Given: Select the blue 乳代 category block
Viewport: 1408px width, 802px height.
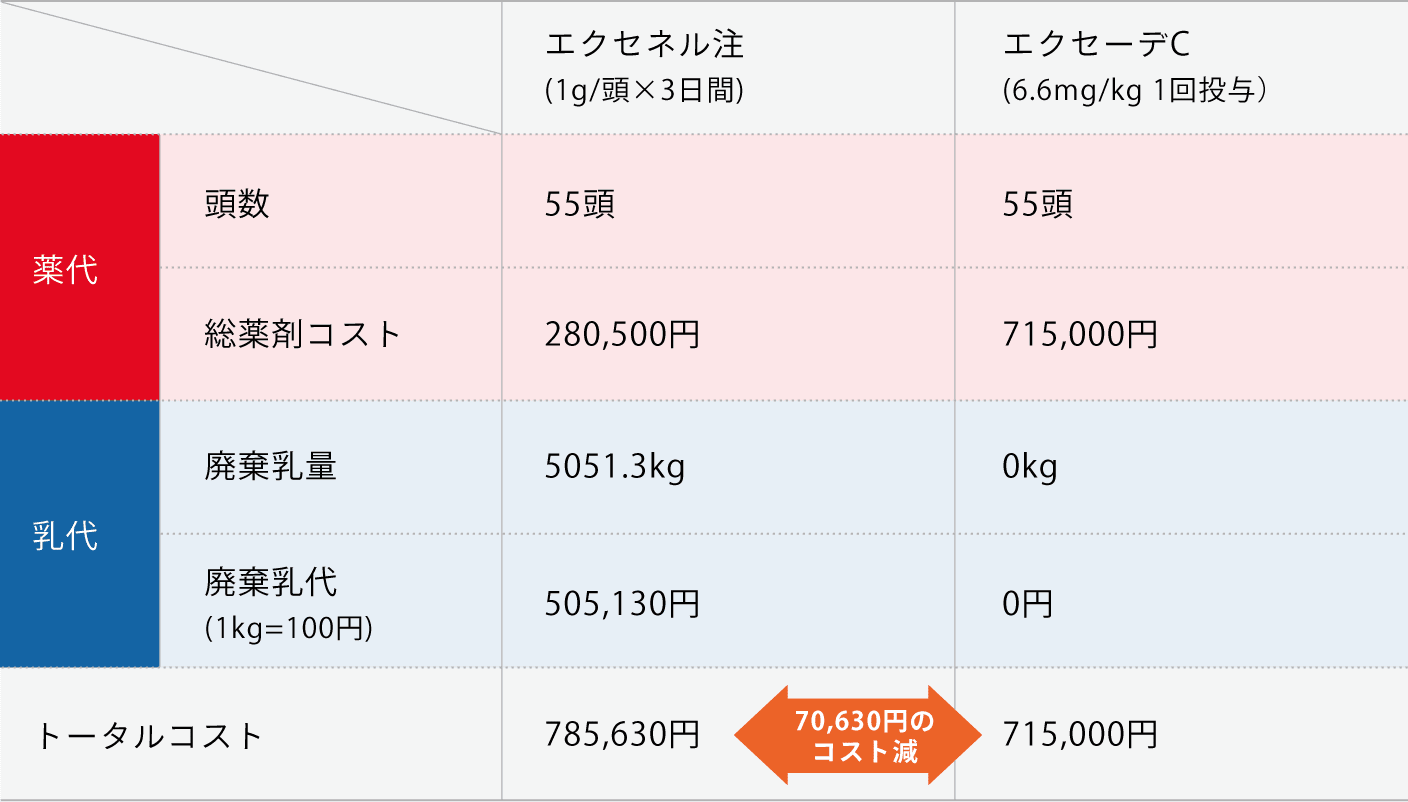Looking at the screenshot, I should tap(80, 534).
